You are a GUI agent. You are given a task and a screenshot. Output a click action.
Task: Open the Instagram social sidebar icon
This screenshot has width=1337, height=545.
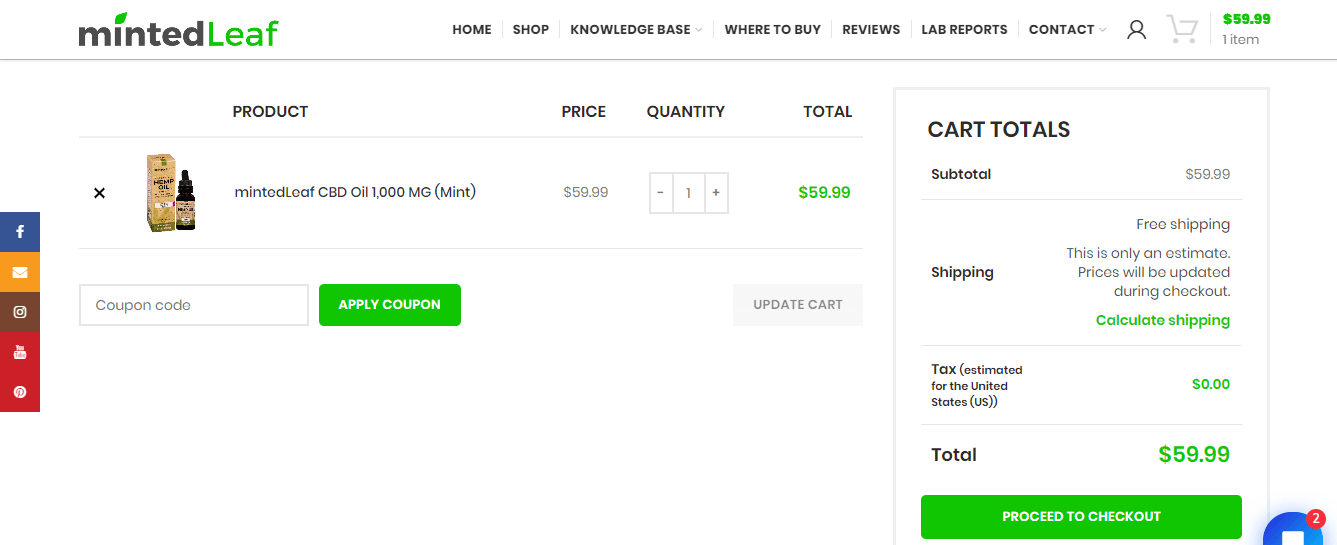(x=20, y=312)
